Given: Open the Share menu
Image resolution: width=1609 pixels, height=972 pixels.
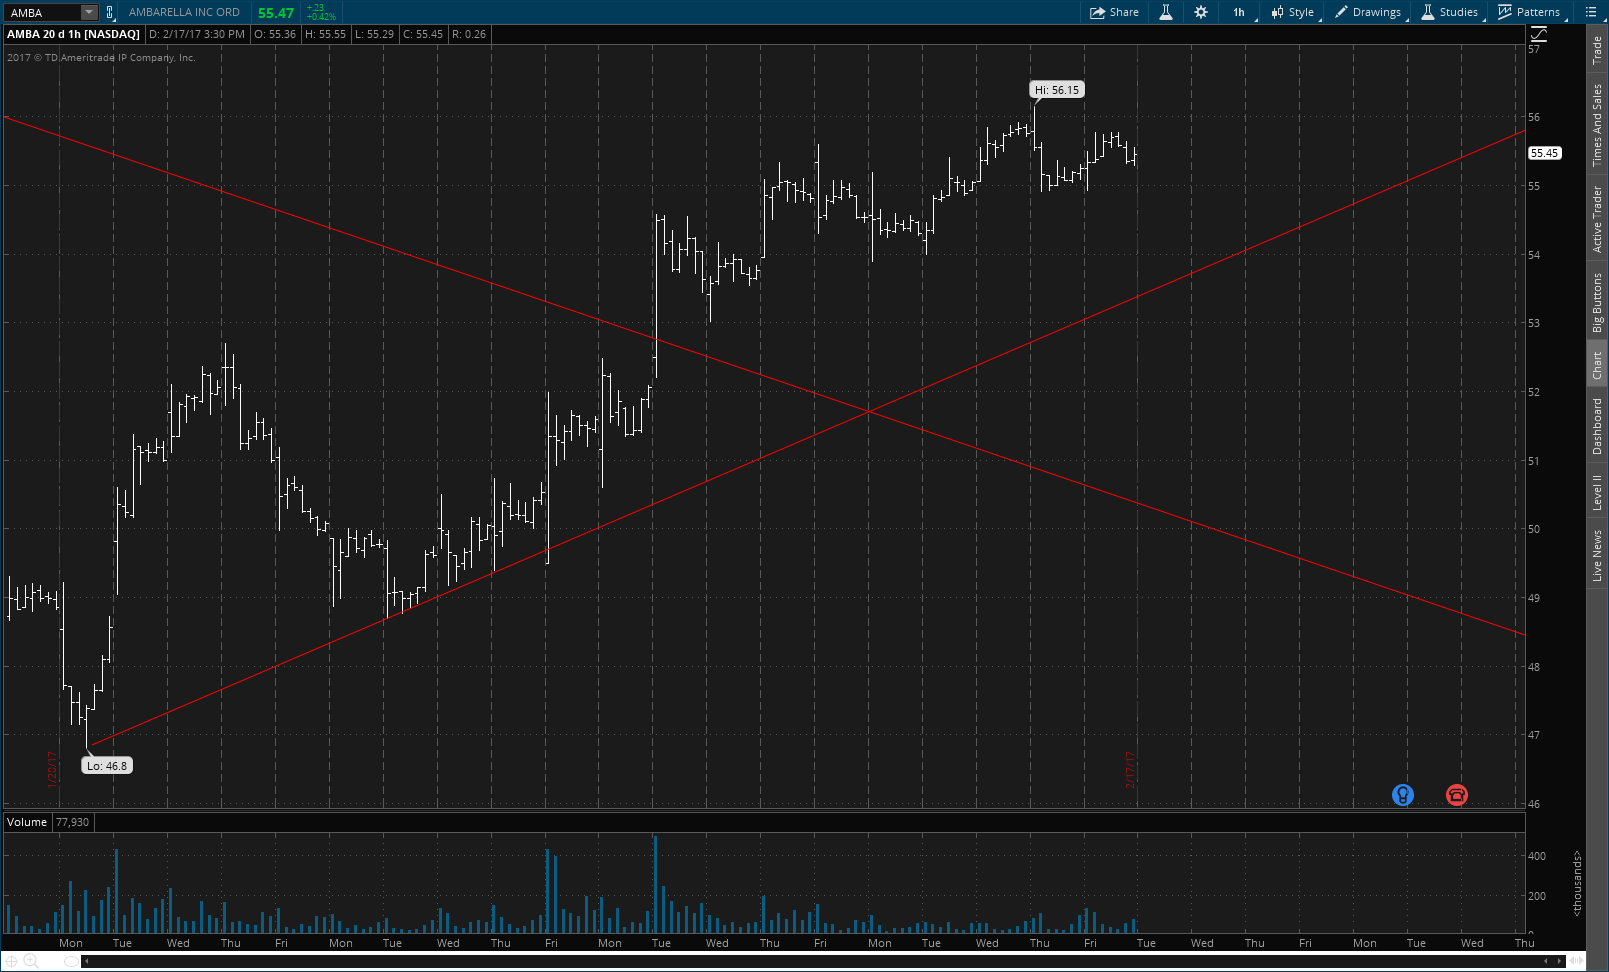Looking at the screenshot, I should (x=1114, y=12).
